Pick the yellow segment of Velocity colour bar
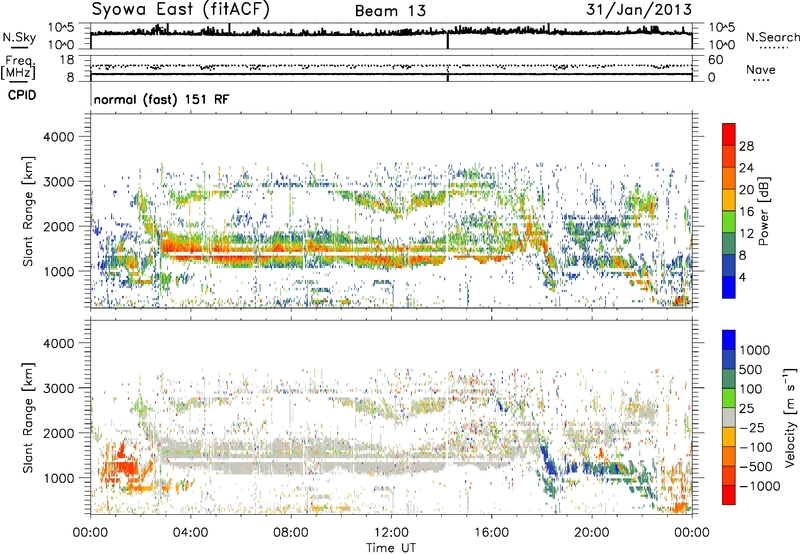The image size is (800, 554). (729, 437)
